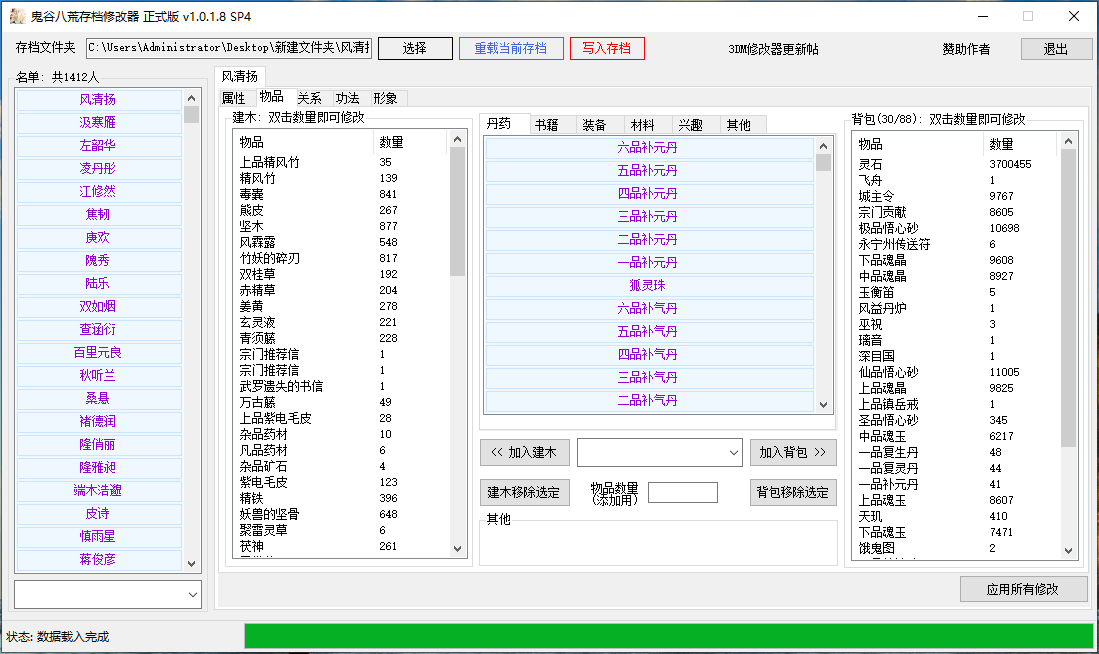Write changes using 写入存档 button
The image size is (1099, 654).
607,48
